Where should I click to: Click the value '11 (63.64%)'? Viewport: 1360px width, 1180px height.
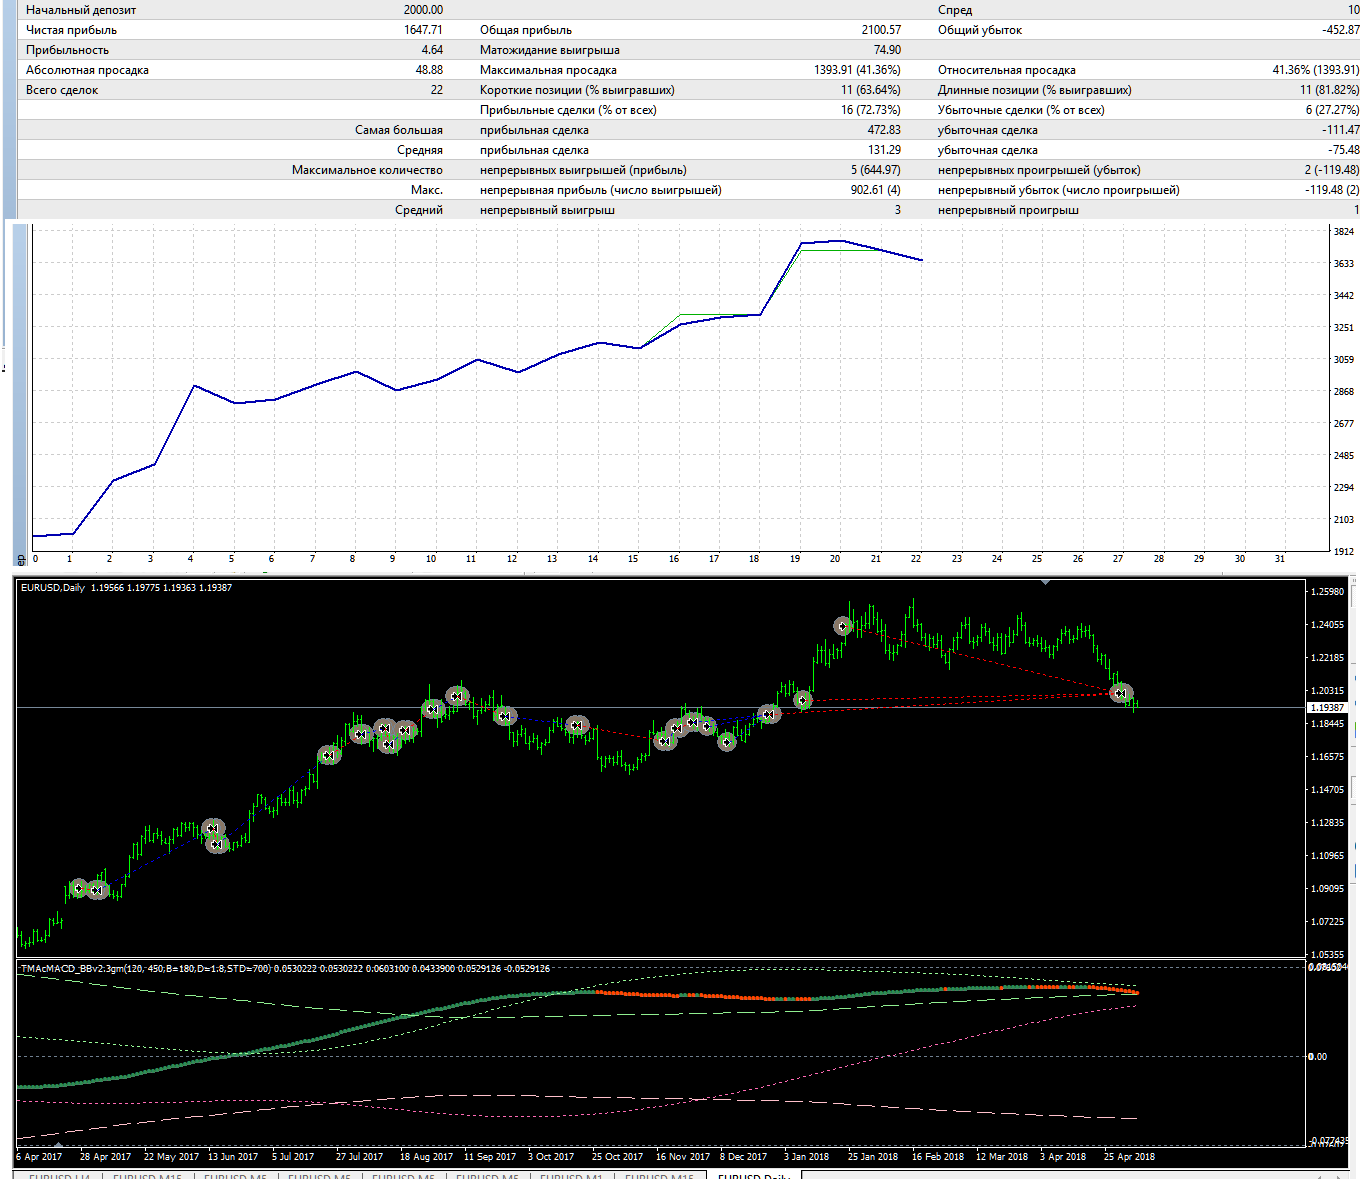click(x=871, y=90)
